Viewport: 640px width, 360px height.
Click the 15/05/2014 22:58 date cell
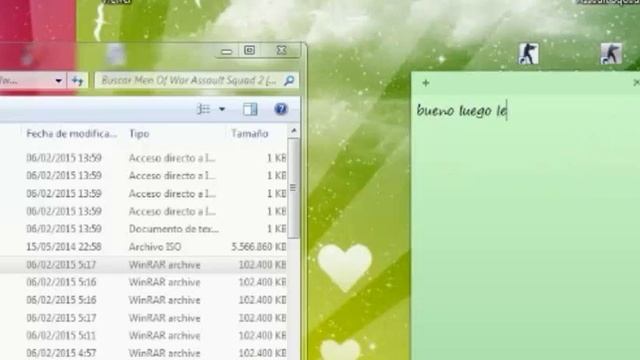(x=64, y=247)
